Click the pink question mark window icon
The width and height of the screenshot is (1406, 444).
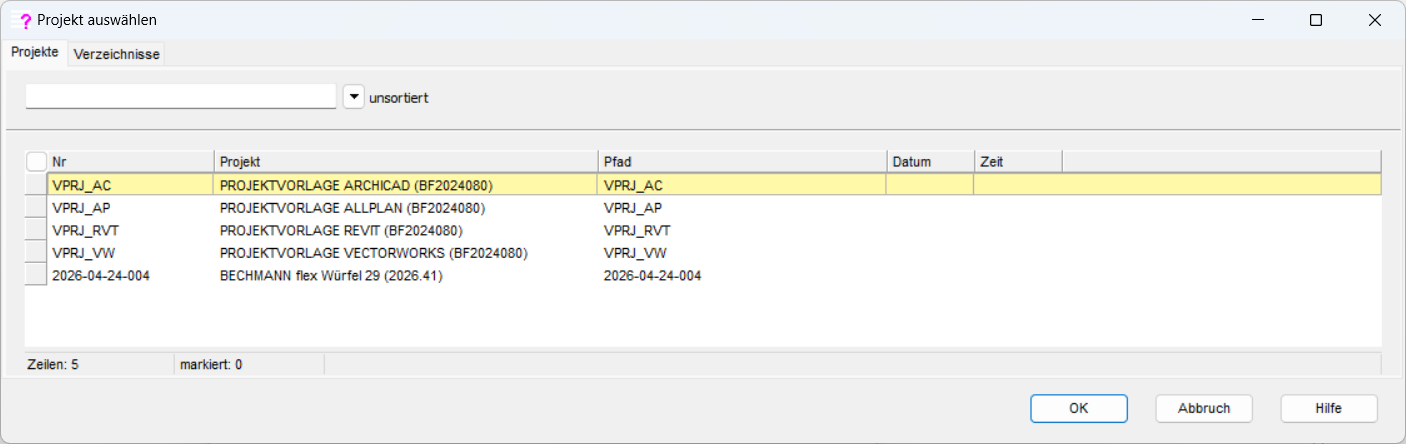click(x=23, y=20)
